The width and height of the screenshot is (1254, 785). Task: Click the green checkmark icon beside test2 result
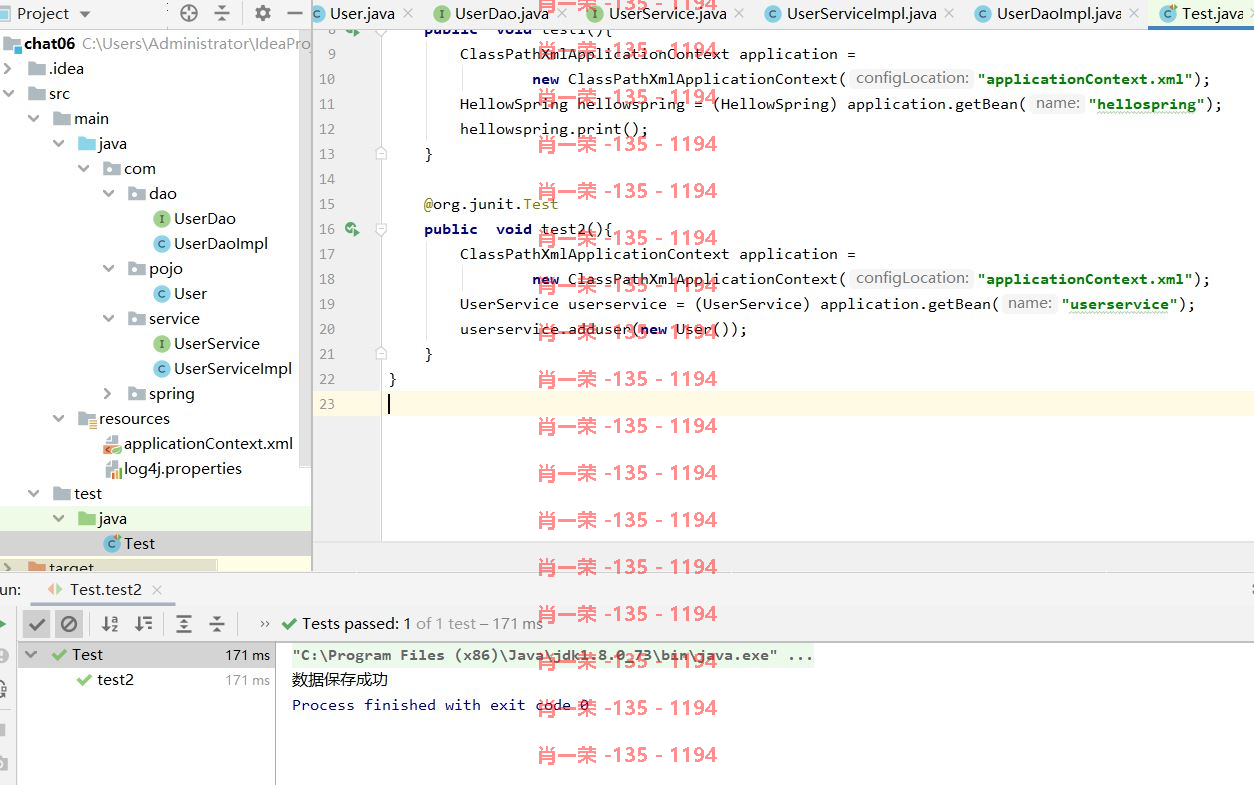[x=84, y=680]
